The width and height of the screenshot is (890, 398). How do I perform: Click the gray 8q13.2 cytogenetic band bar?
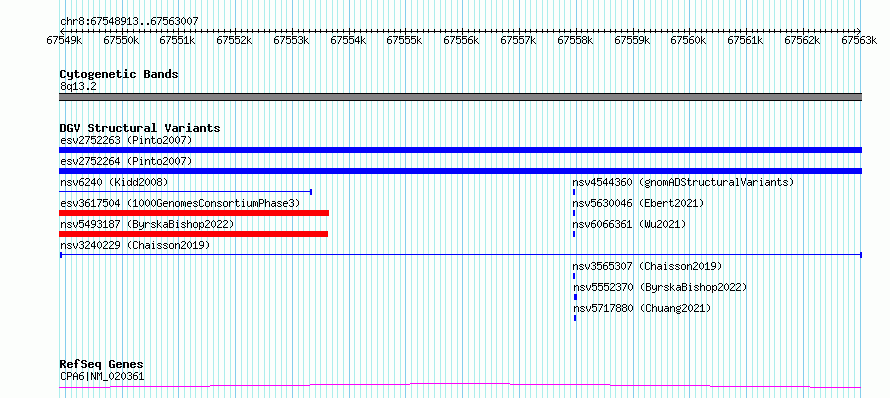click(460, 97)
